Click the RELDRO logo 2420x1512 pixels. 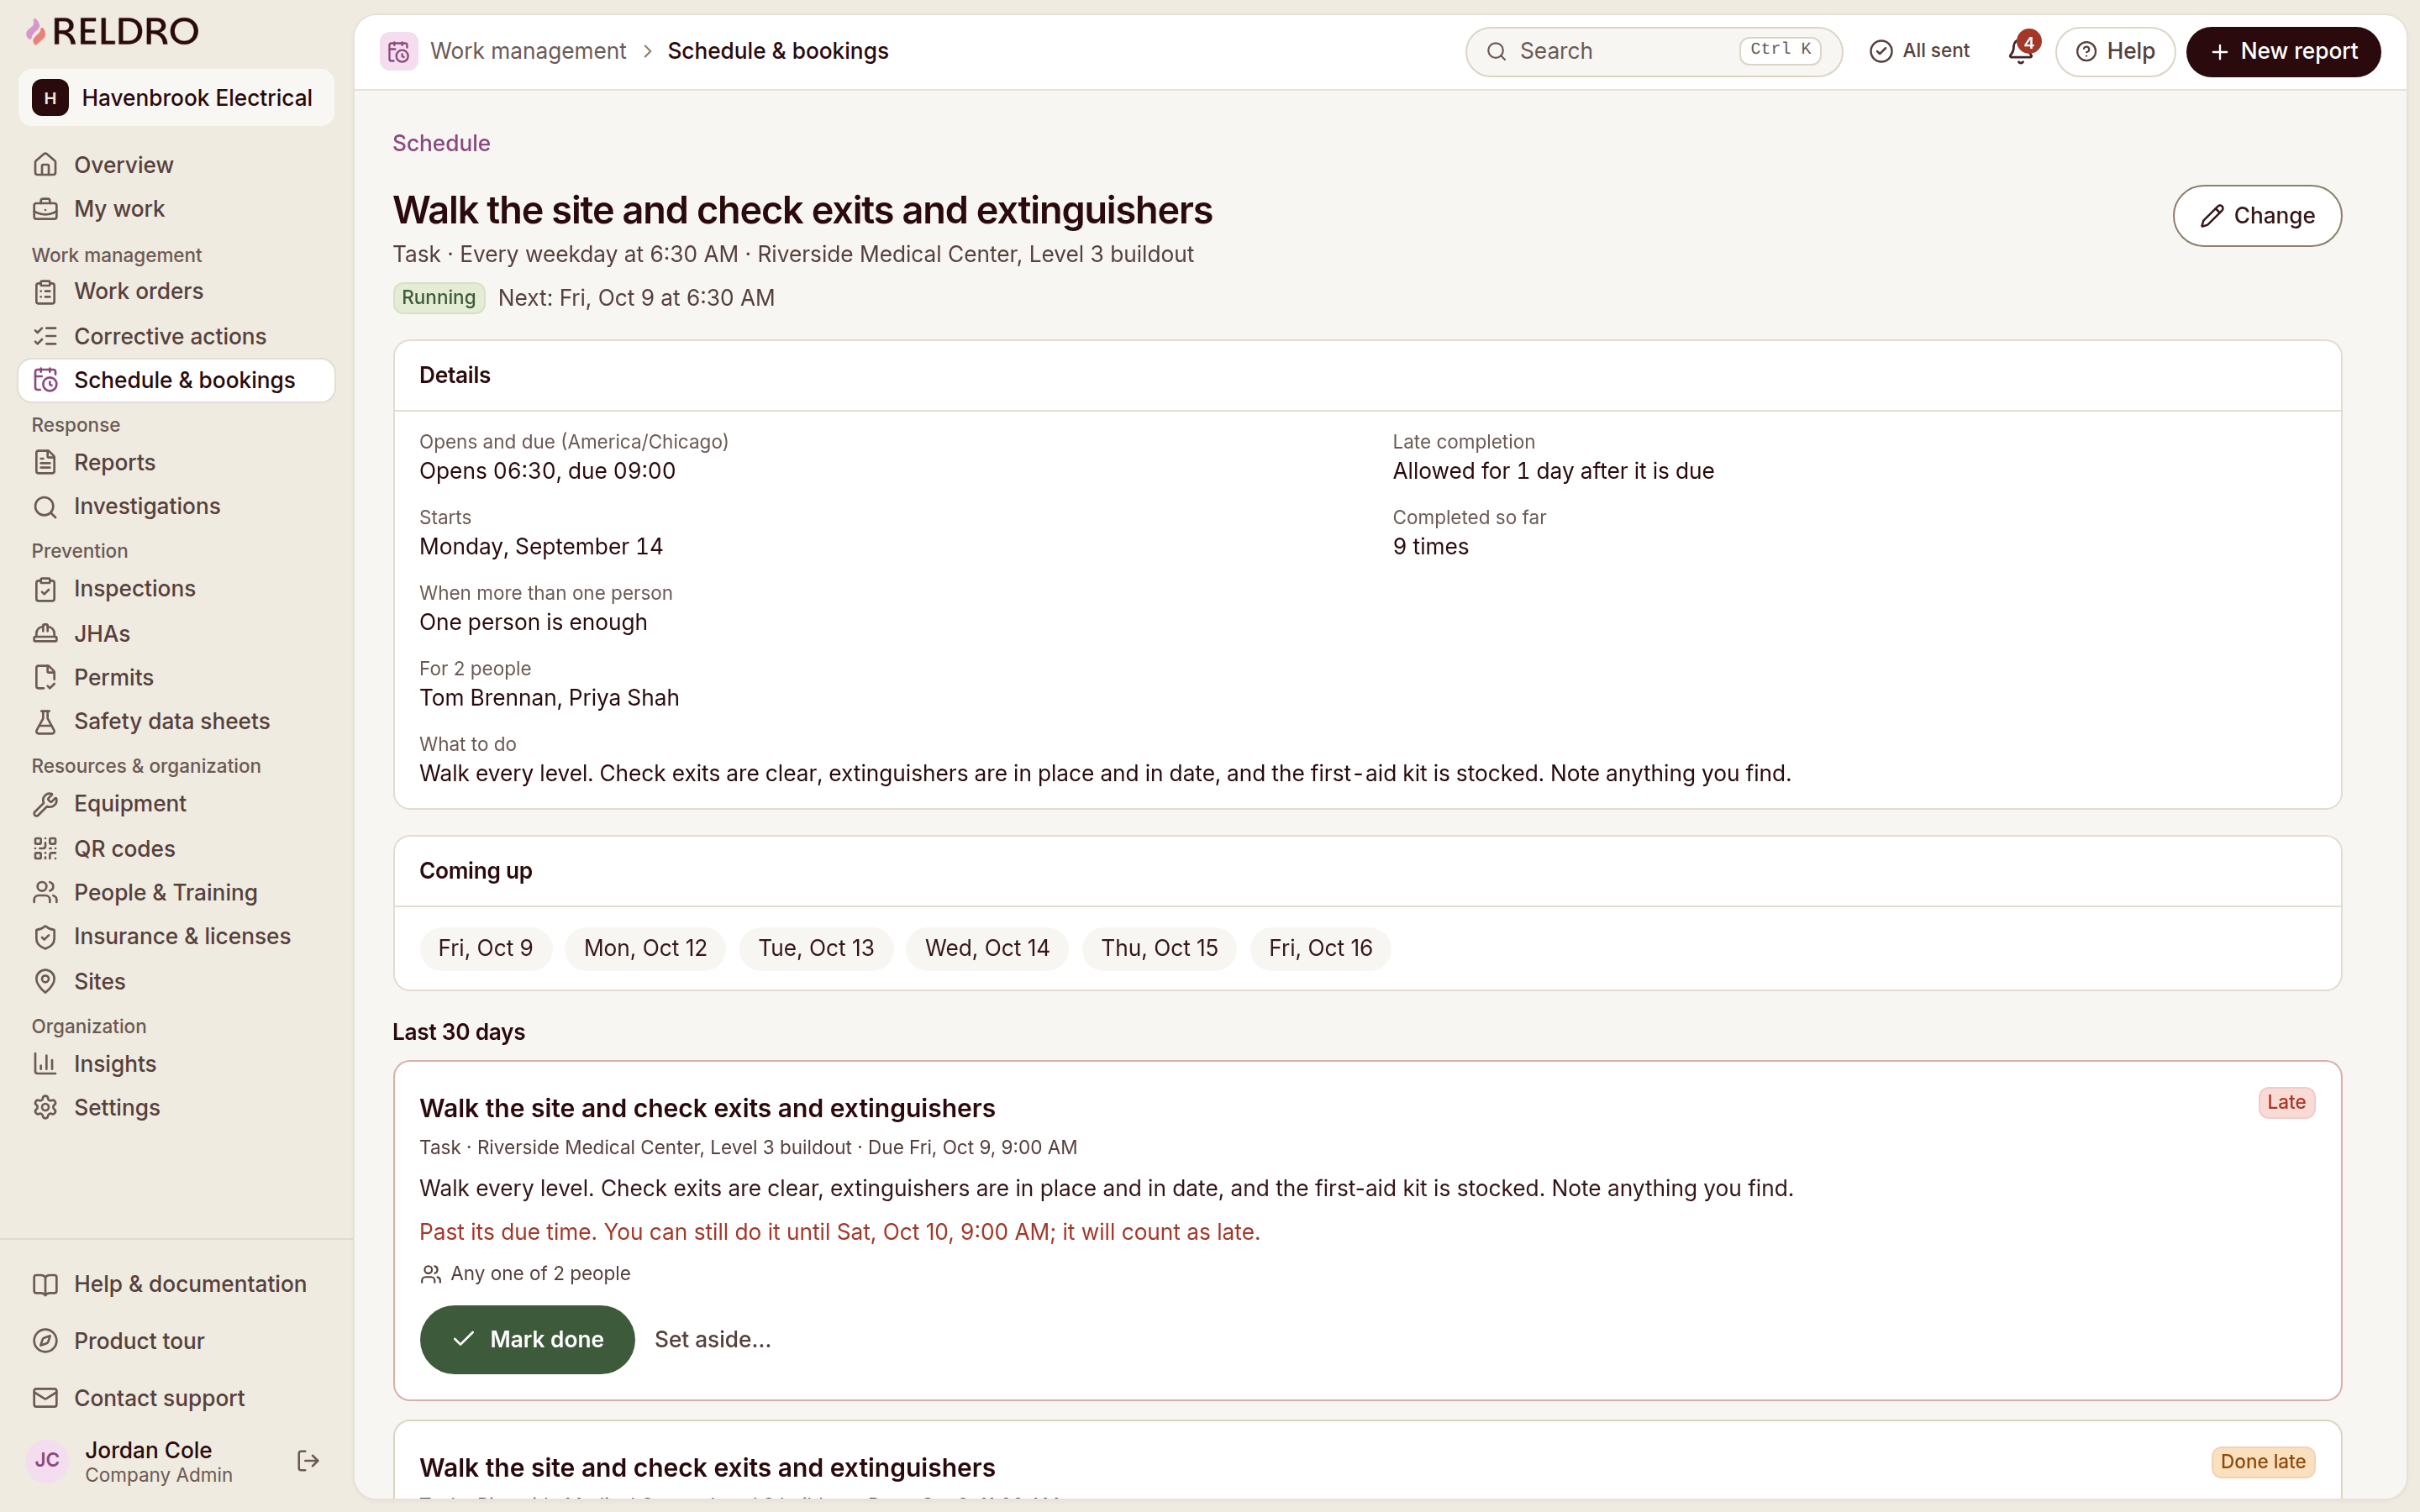pos(112,31)
